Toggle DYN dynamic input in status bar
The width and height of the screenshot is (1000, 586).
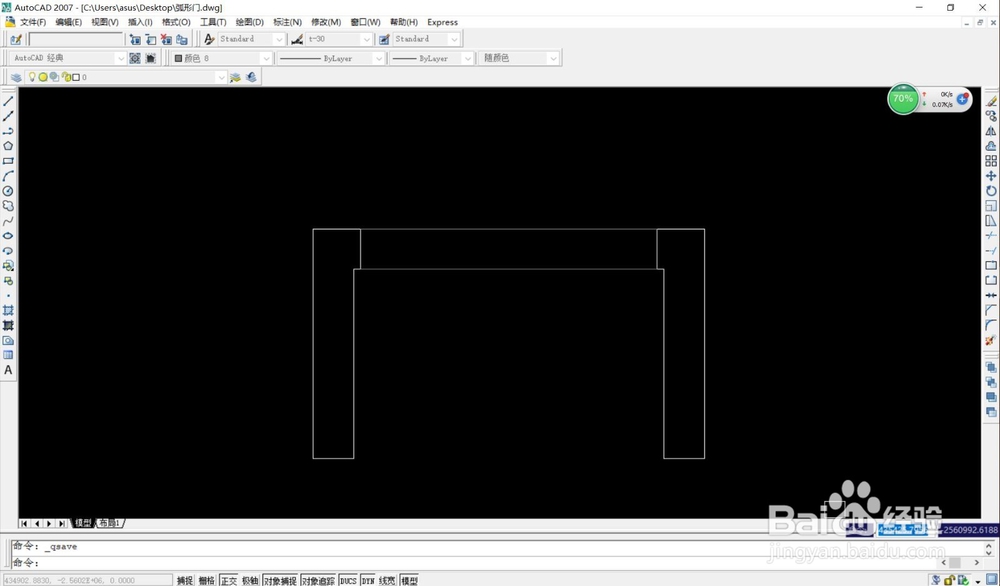point(368,580)
